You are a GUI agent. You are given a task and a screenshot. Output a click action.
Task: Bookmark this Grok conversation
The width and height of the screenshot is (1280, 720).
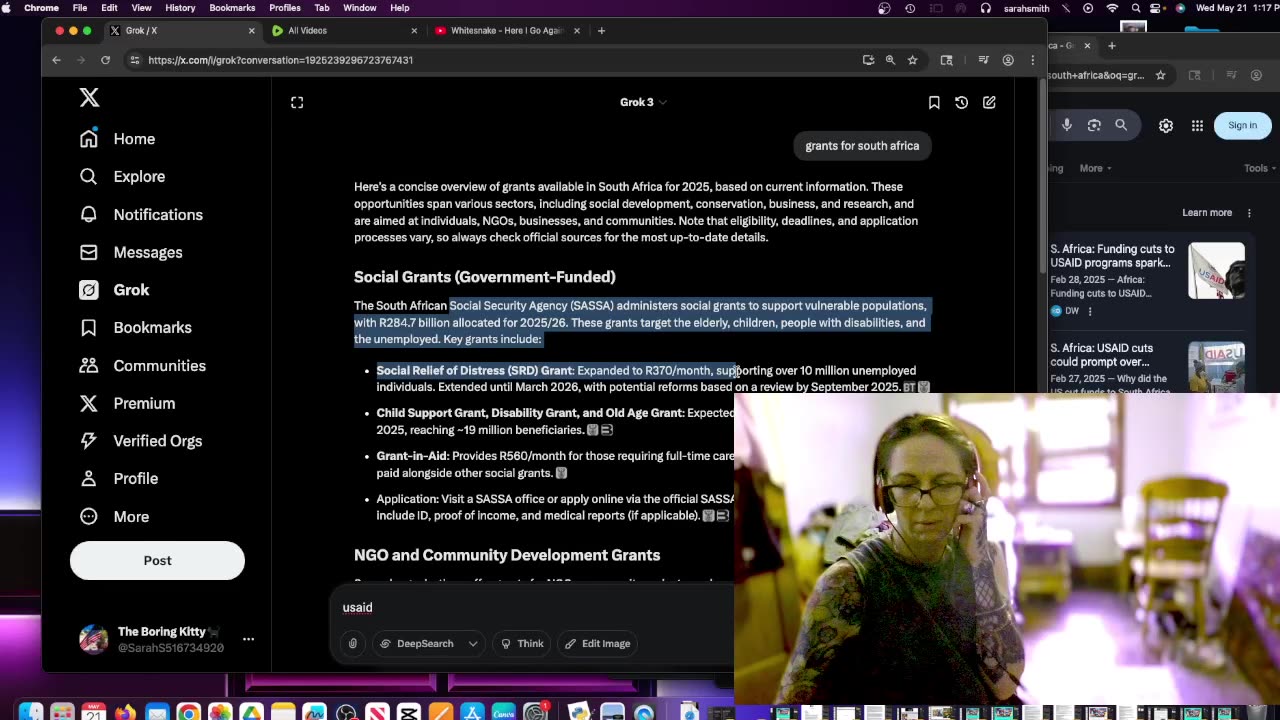coord(934,102)
